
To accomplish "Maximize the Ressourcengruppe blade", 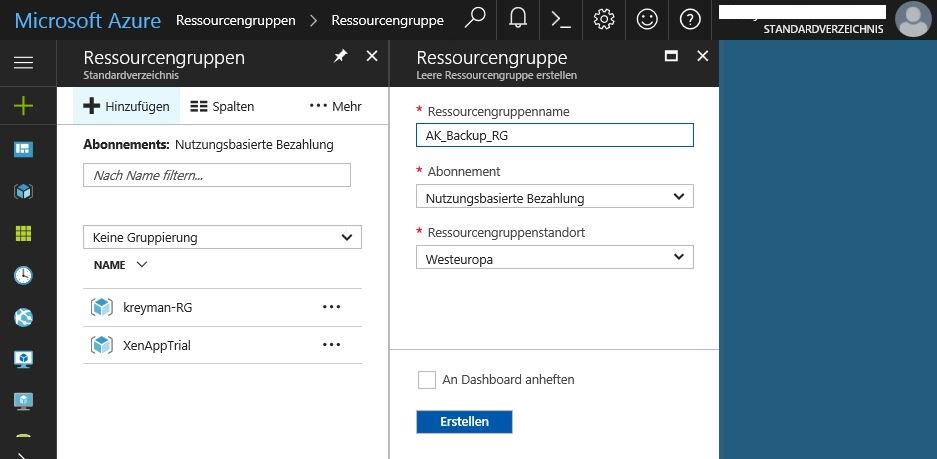I will point(671,56).
